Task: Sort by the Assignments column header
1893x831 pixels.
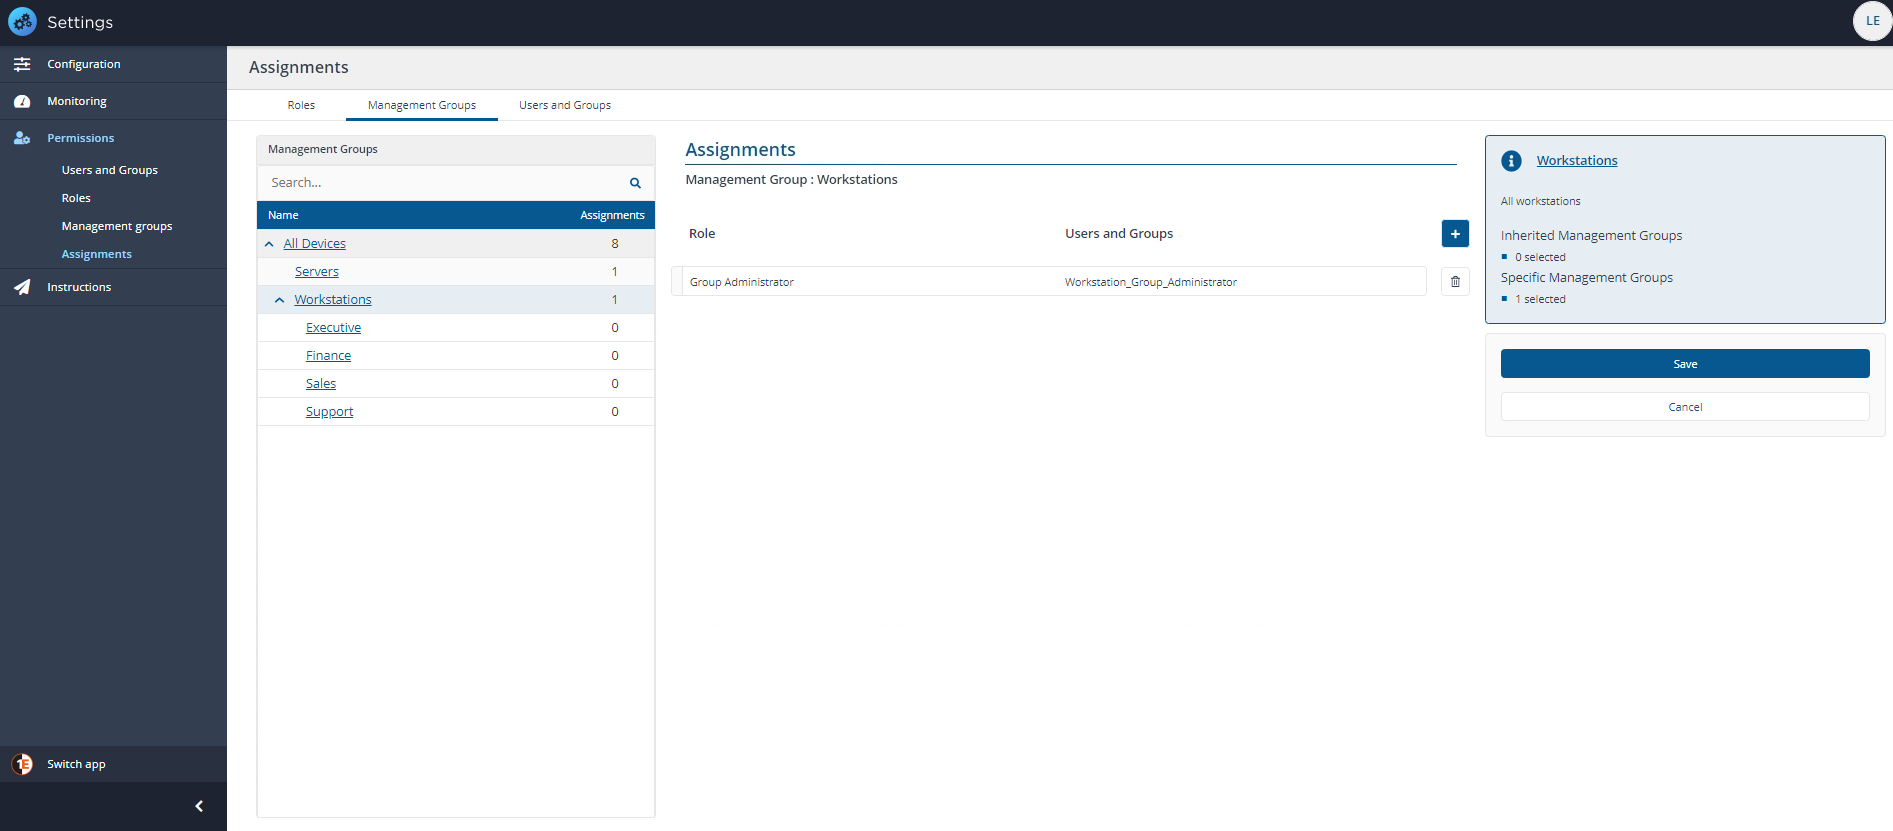Action: point(612,215)
